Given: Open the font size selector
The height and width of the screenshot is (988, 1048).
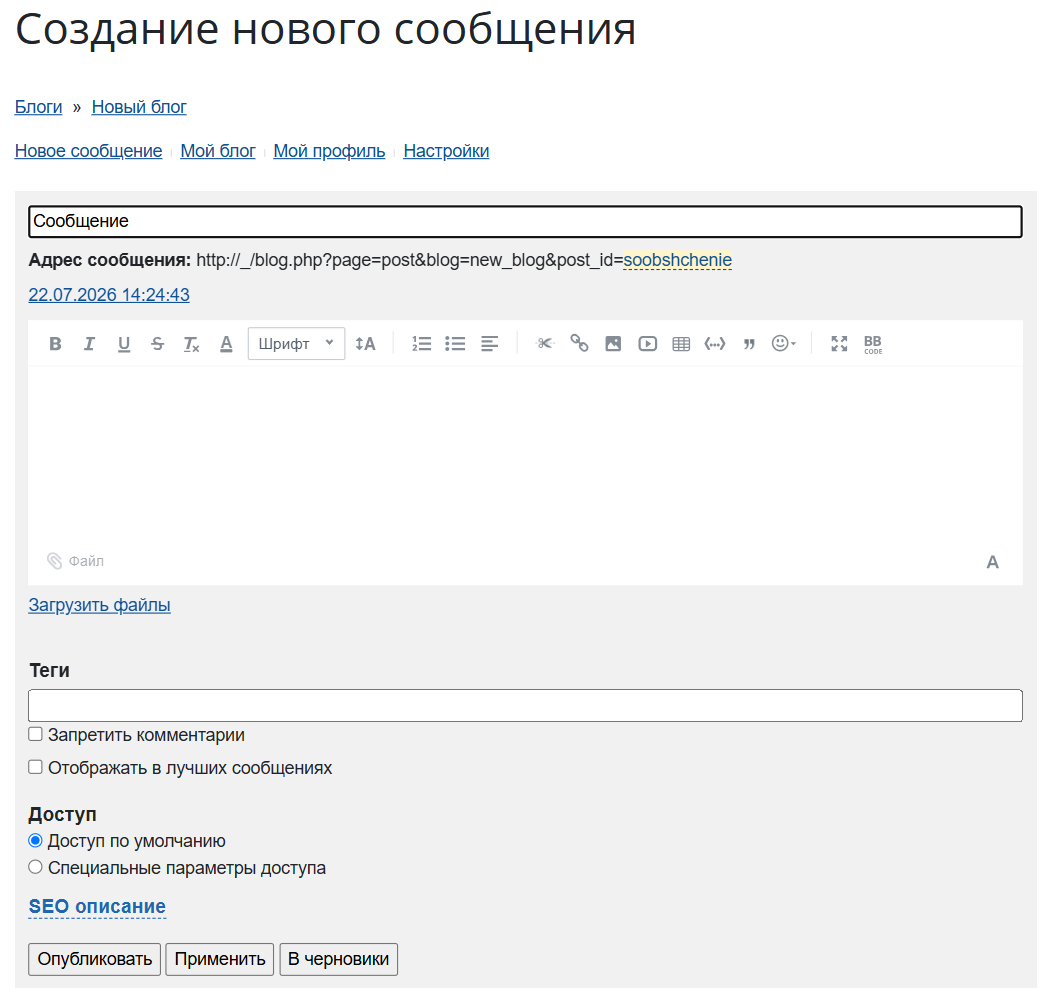Looking at the screenshot, I should coord(366,344).
